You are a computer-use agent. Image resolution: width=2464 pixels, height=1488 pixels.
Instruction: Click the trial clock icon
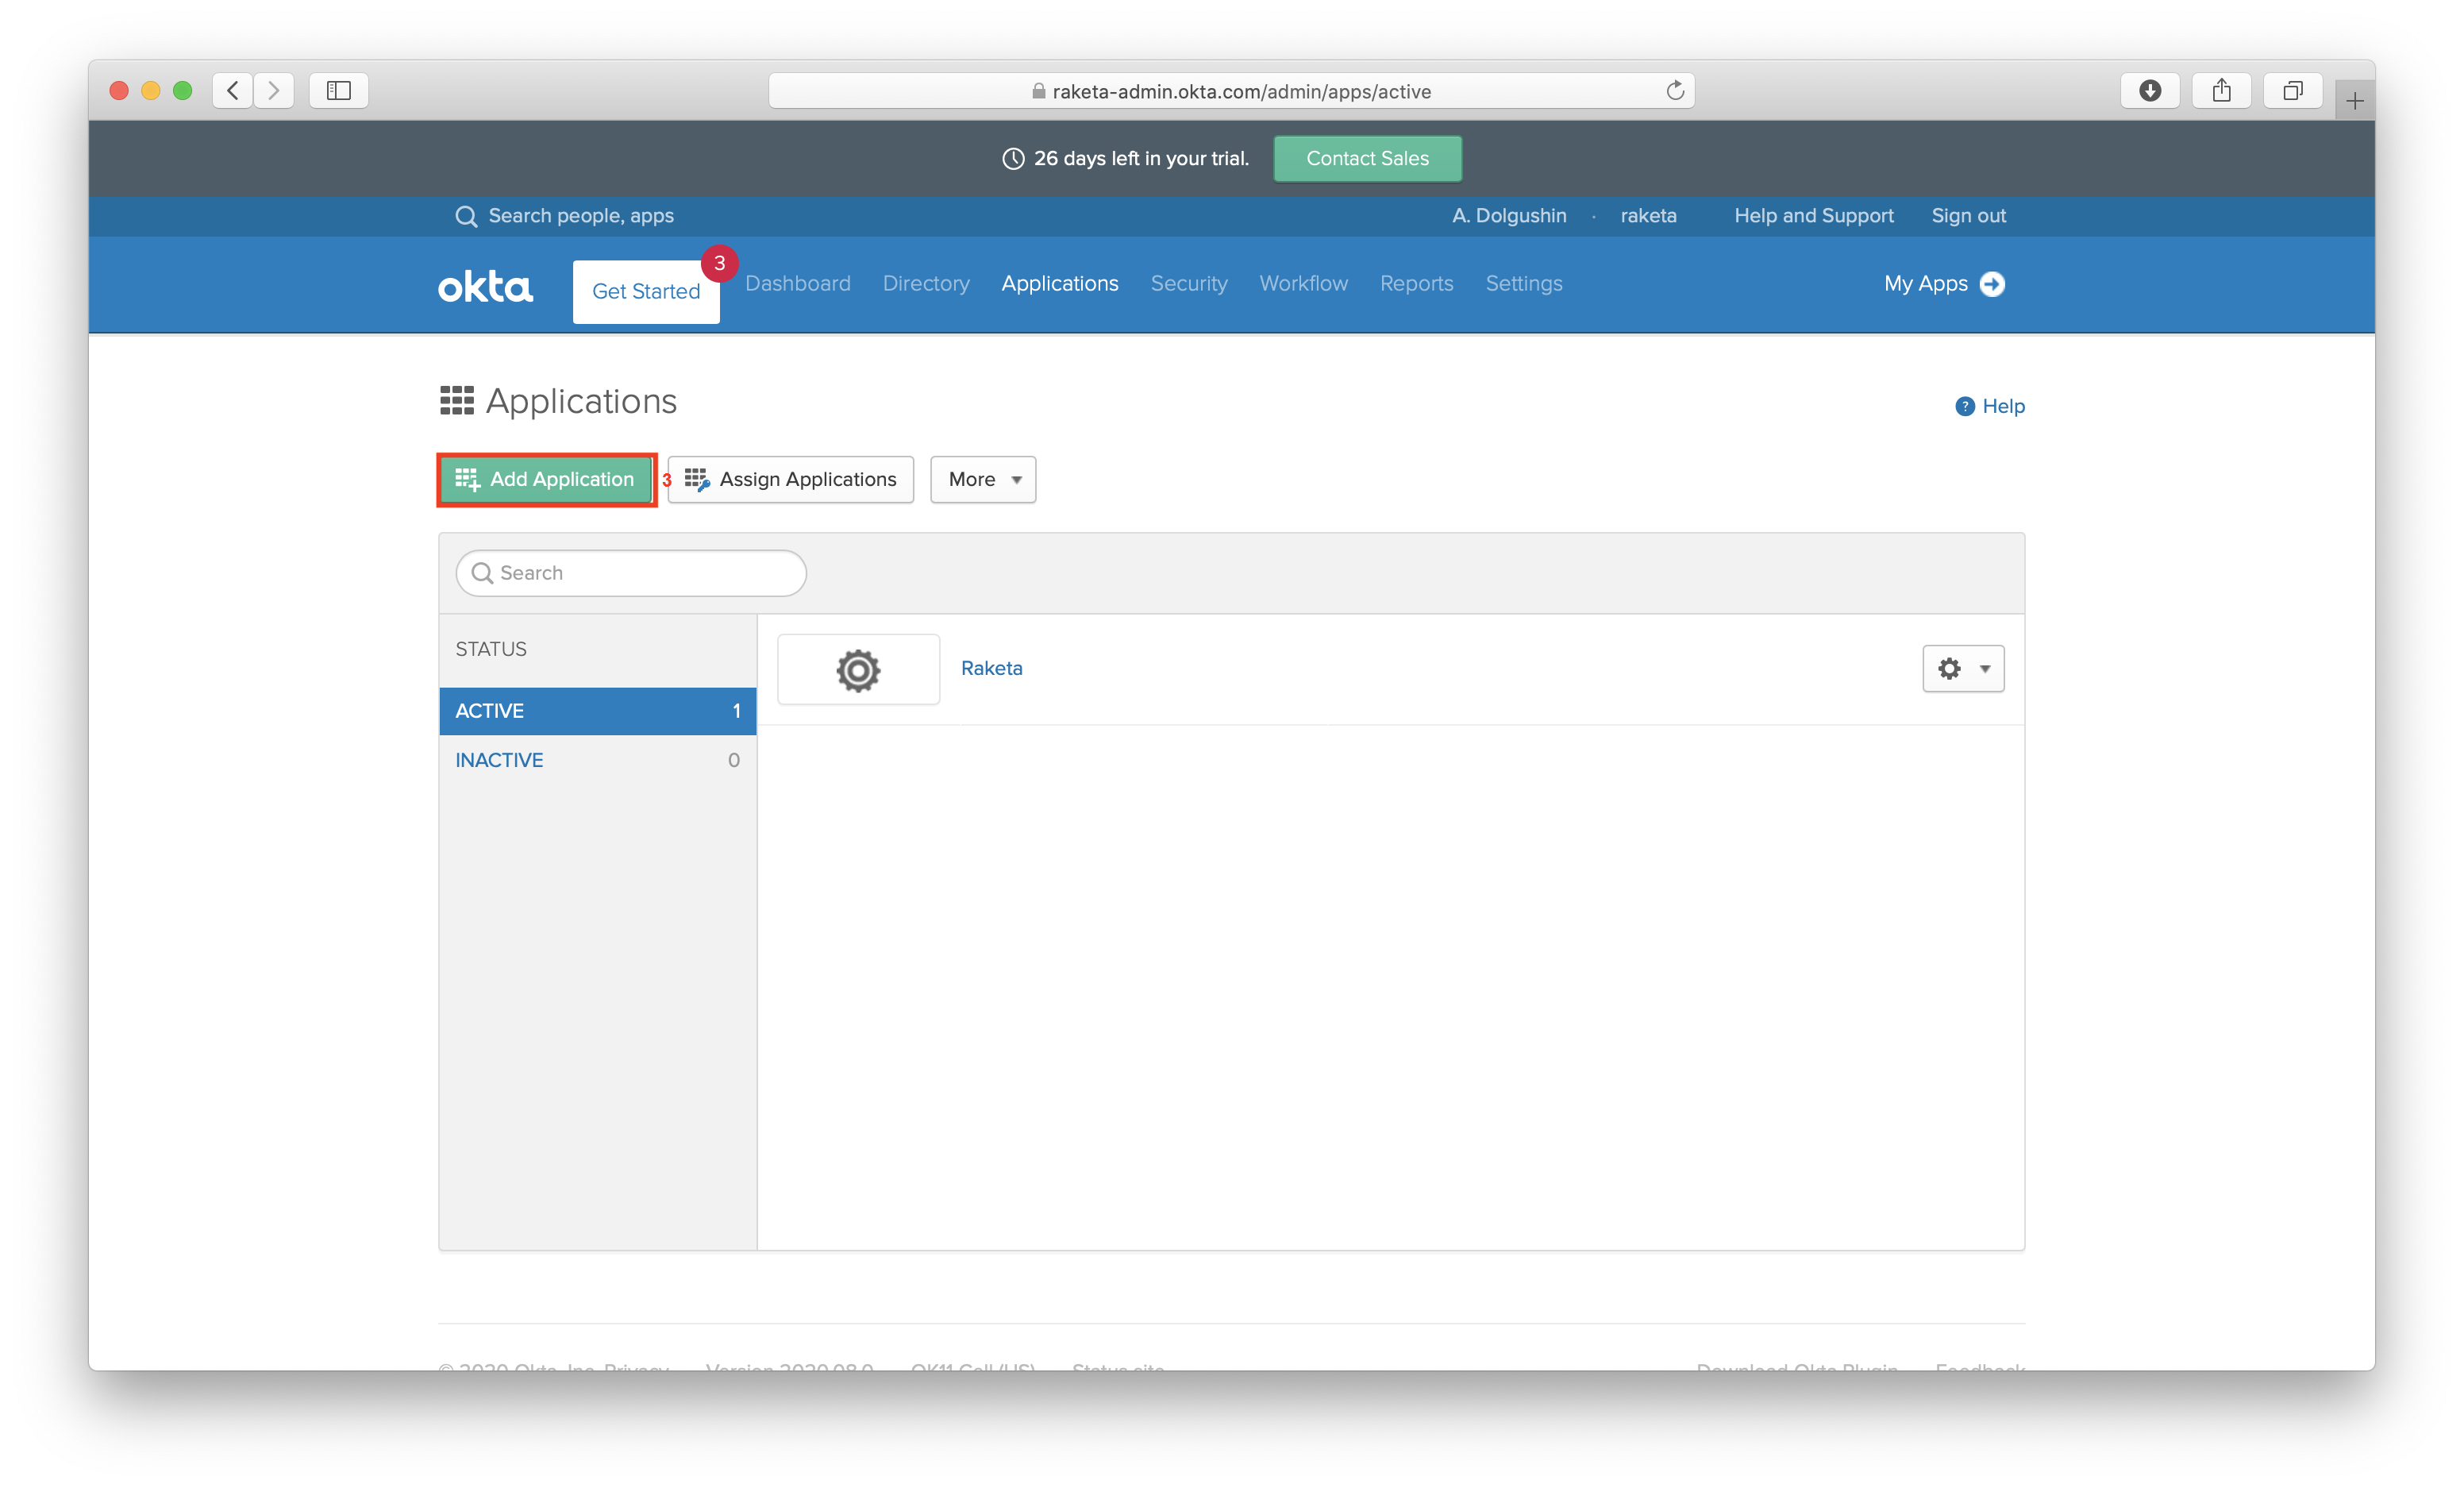coord(1013,159)
